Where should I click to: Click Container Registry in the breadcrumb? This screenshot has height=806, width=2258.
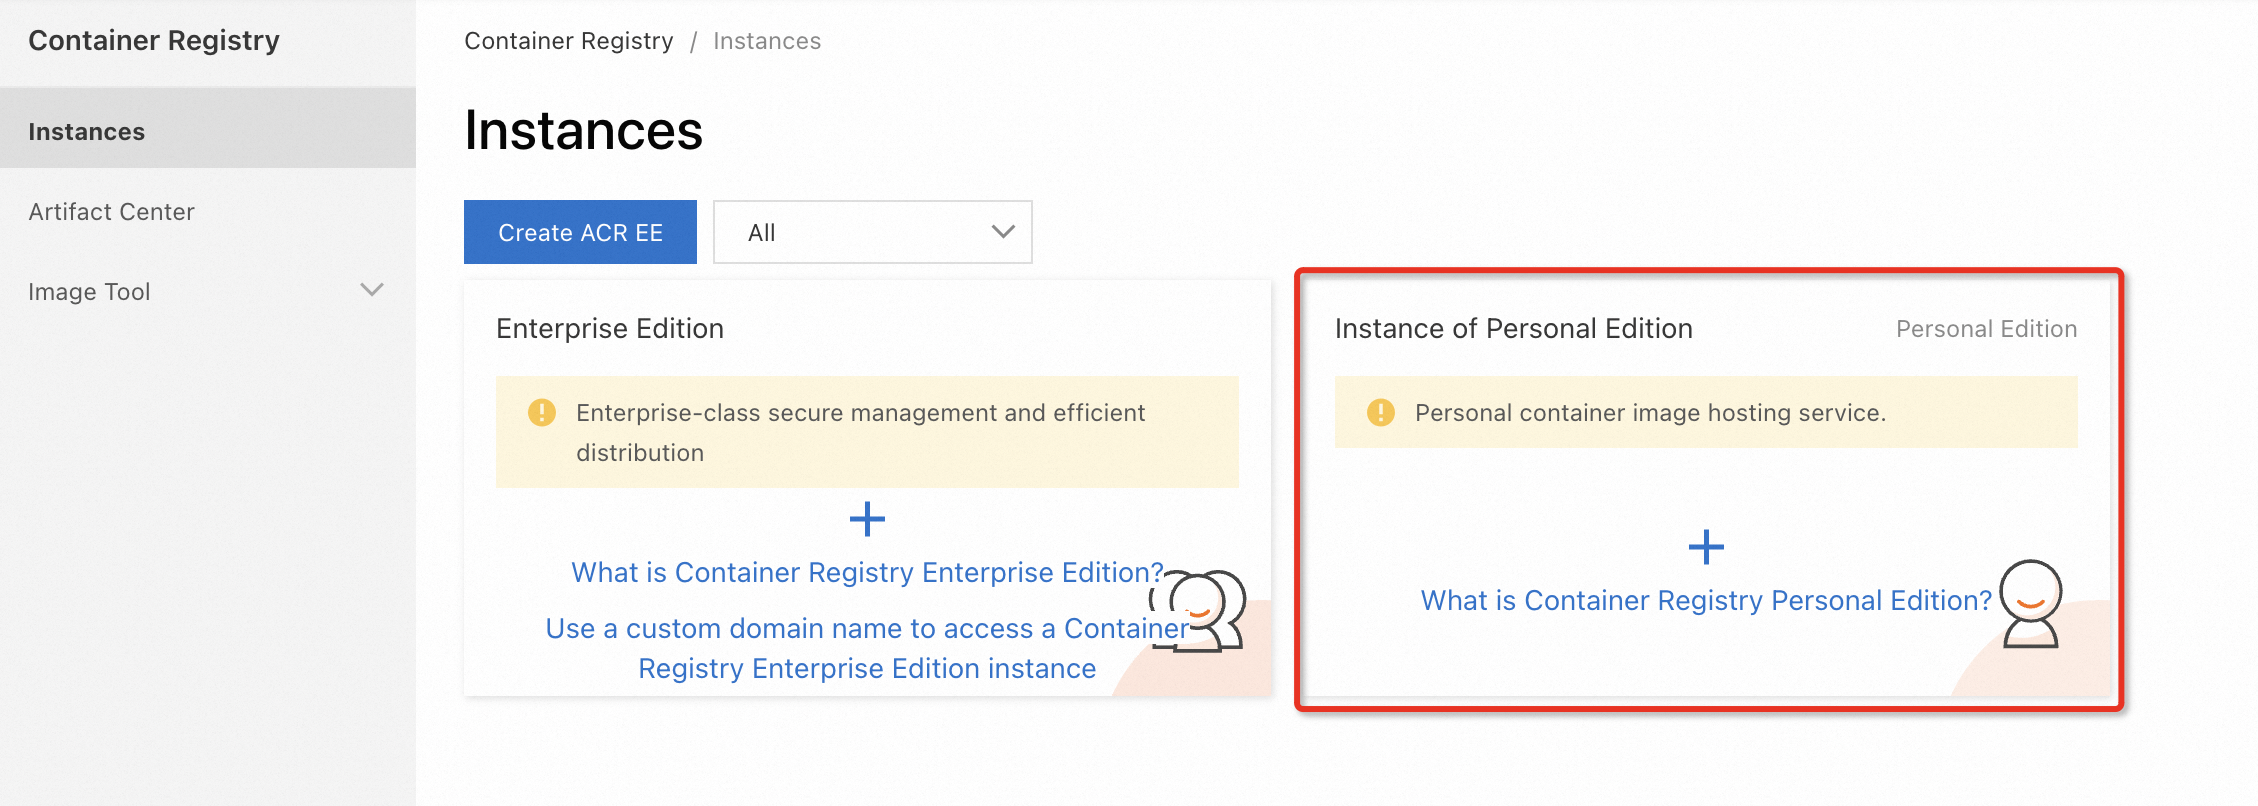pos(568,41)
